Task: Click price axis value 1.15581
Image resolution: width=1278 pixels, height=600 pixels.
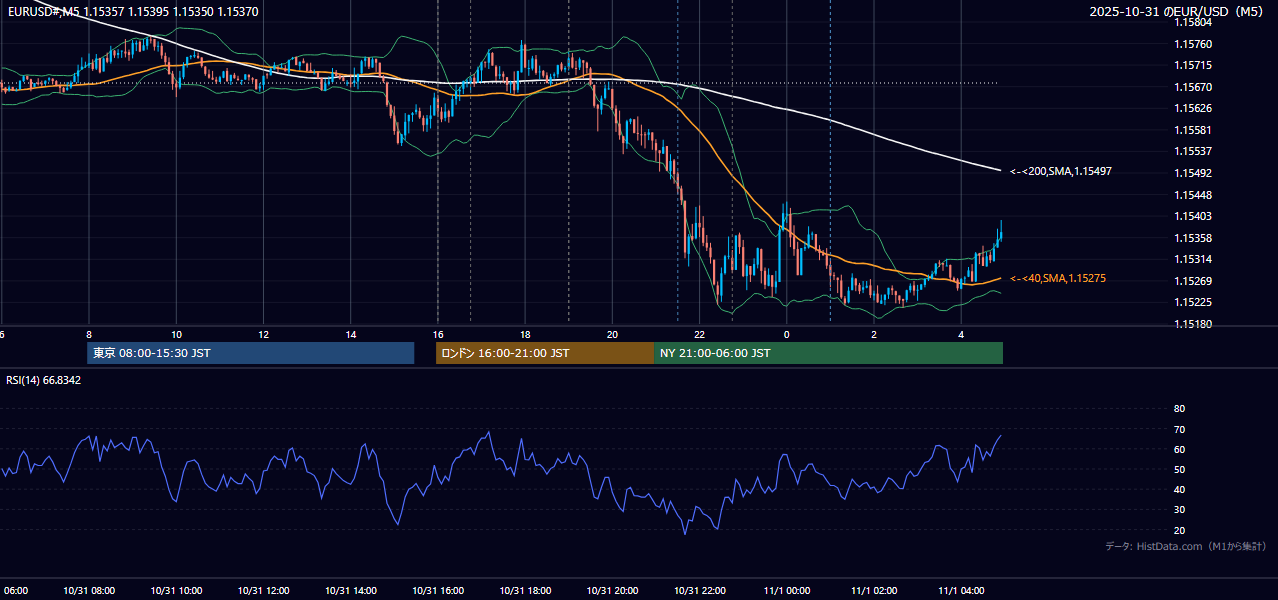Action: (x=1193, y=130)
